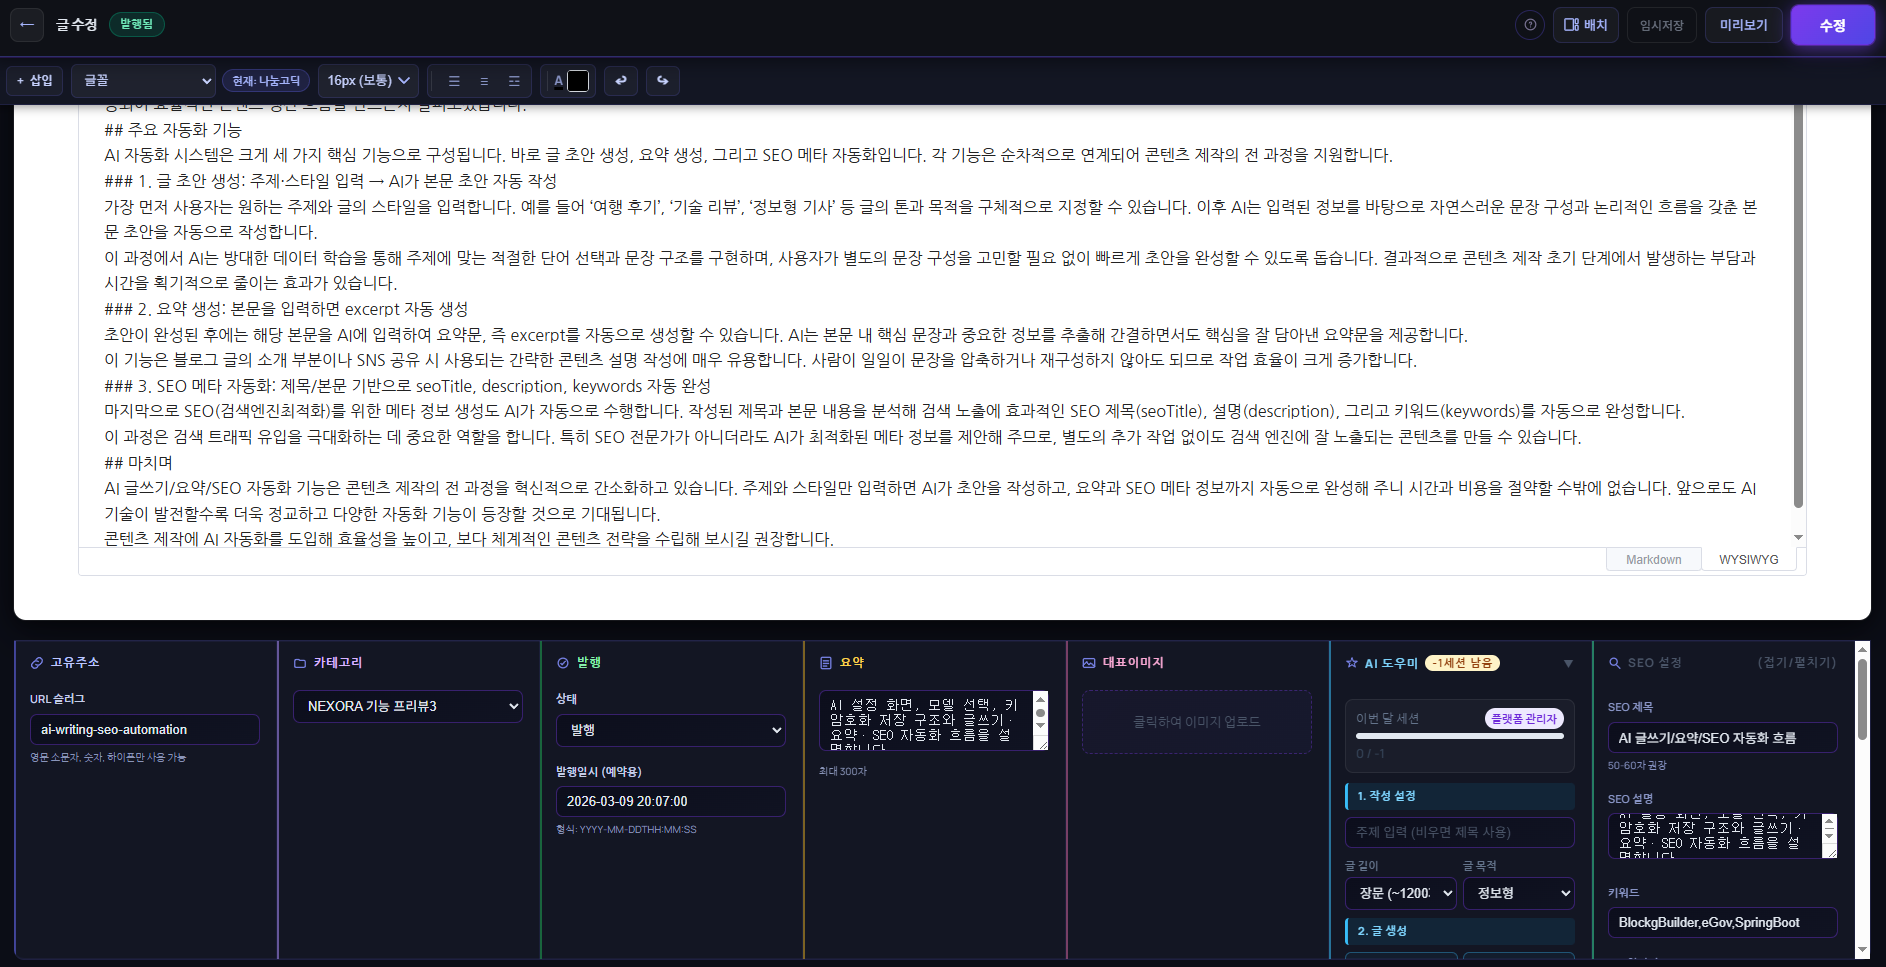
Task: Apply right text alignment icon
Action: point(514,81)
